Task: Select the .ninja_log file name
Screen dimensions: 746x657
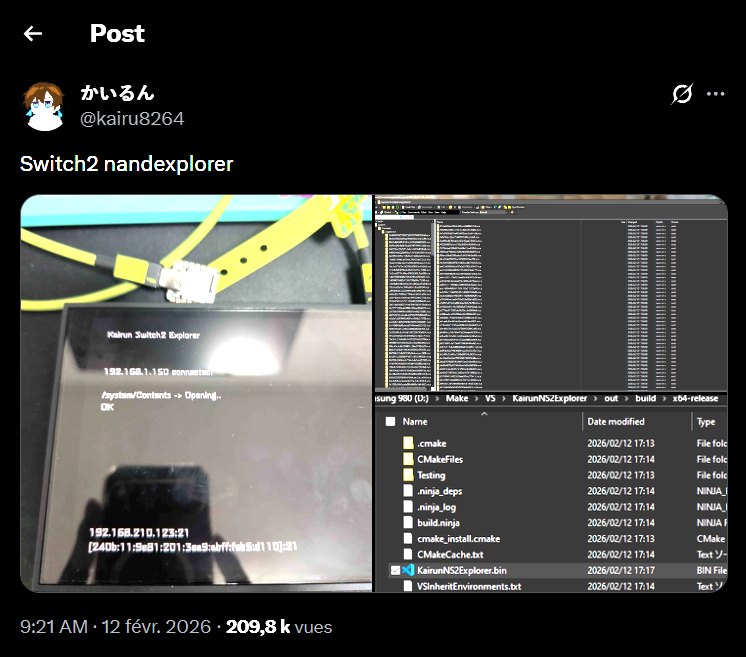Action: coord(436,507)
